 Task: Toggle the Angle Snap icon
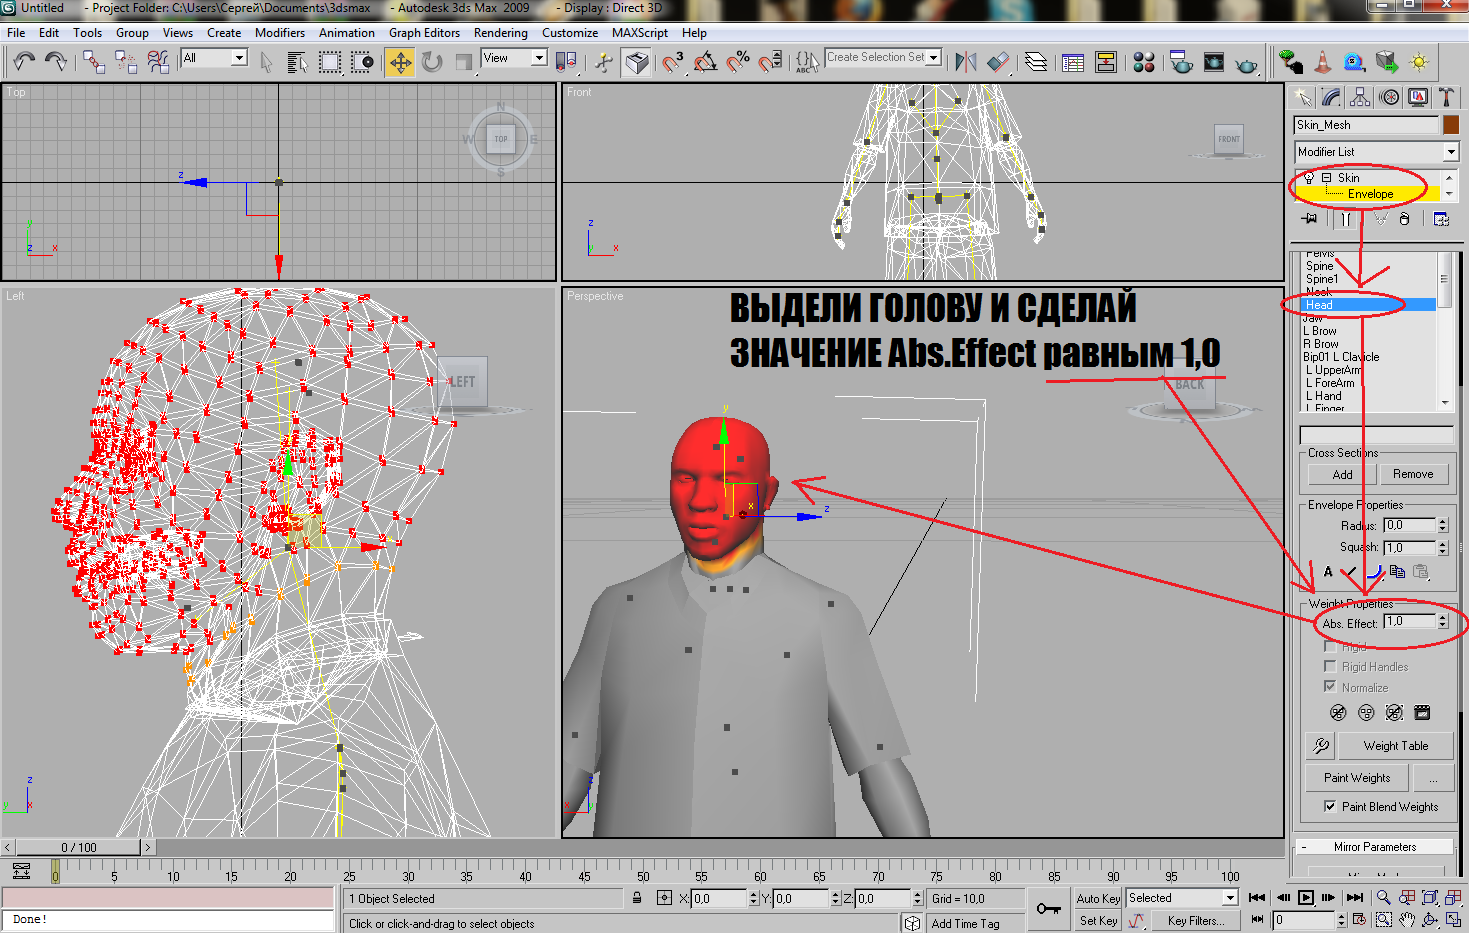click(706, 62)
